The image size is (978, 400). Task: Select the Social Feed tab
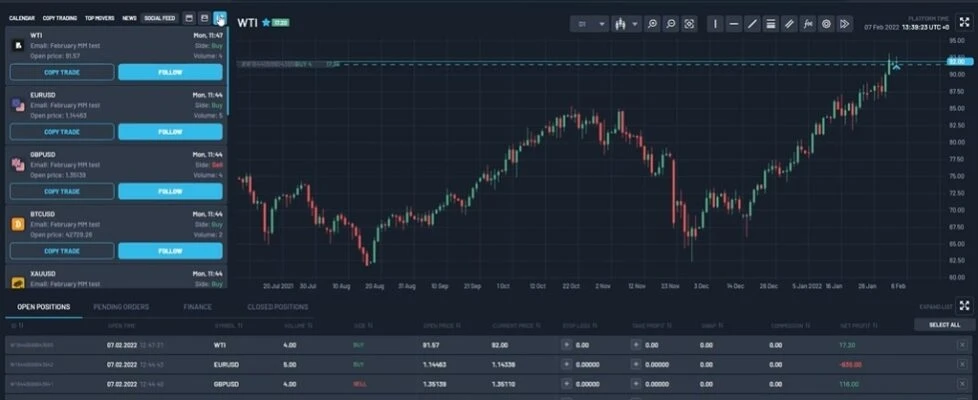[x=160, y=18]
